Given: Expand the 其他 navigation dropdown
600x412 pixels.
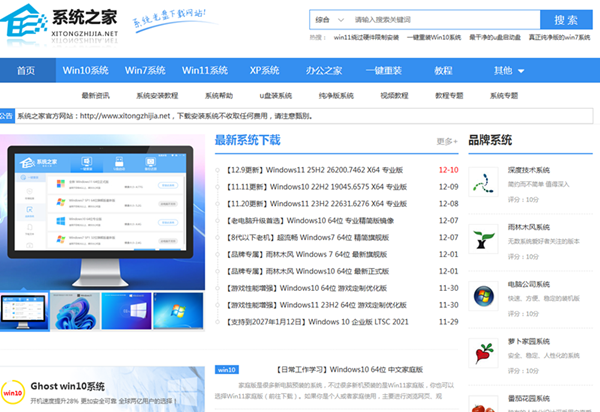Looking at the screenshot, I should [x=509, y=71].
